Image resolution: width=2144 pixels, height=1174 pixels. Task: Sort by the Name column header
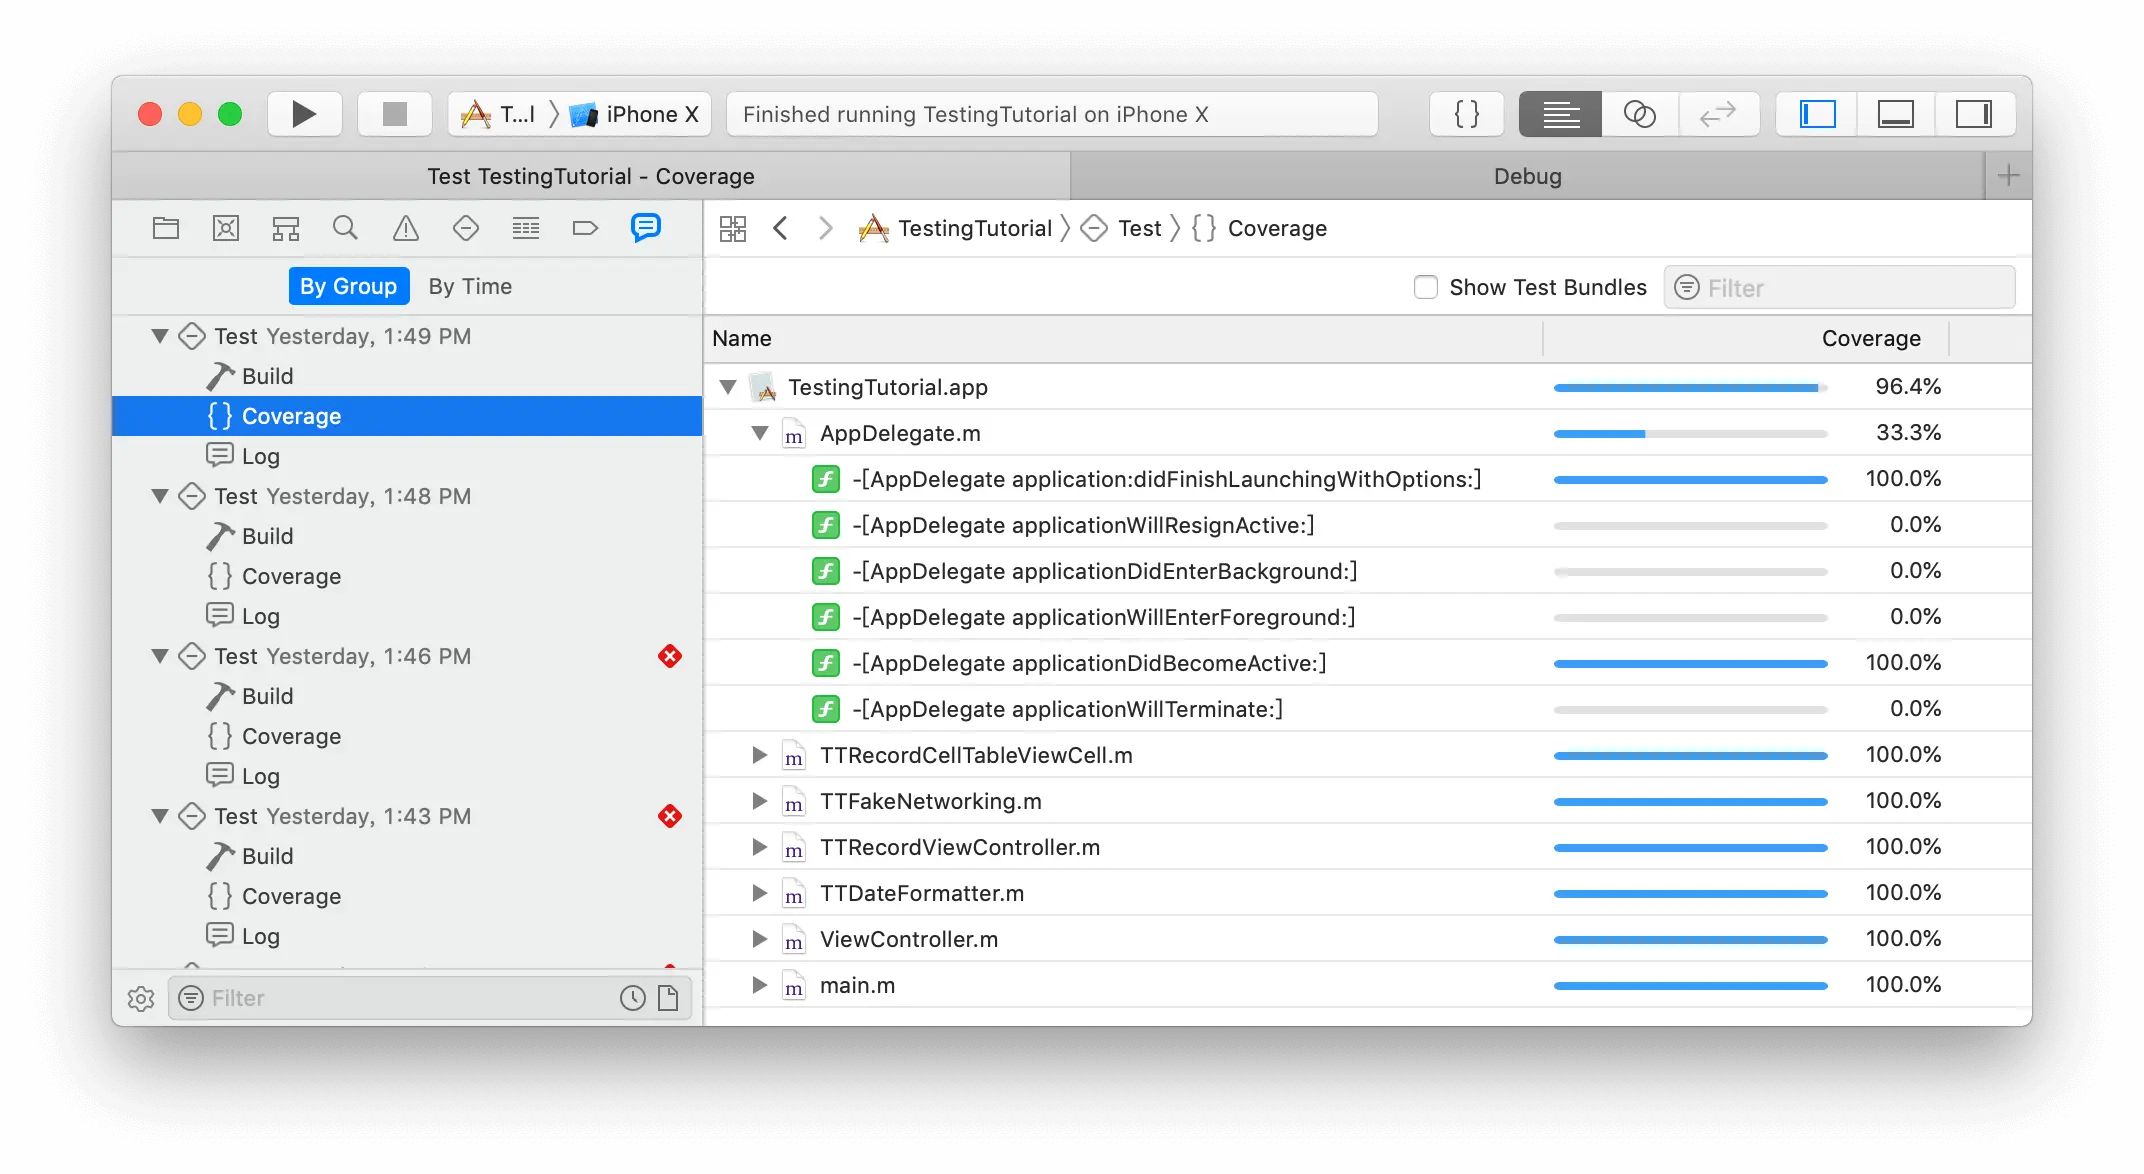[1123, 338]
